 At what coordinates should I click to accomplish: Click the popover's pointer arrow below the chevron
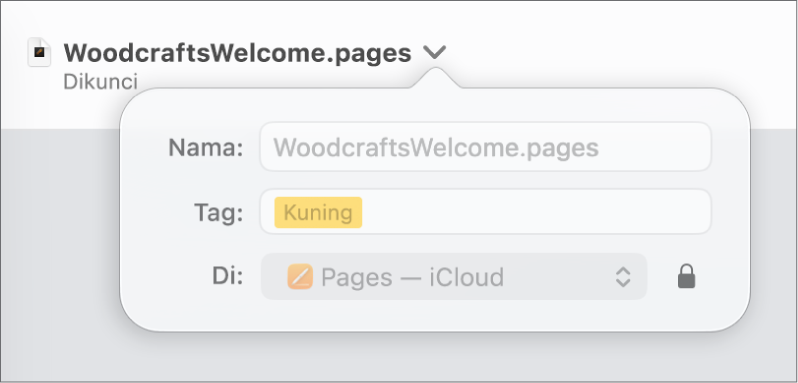(435, 77)
